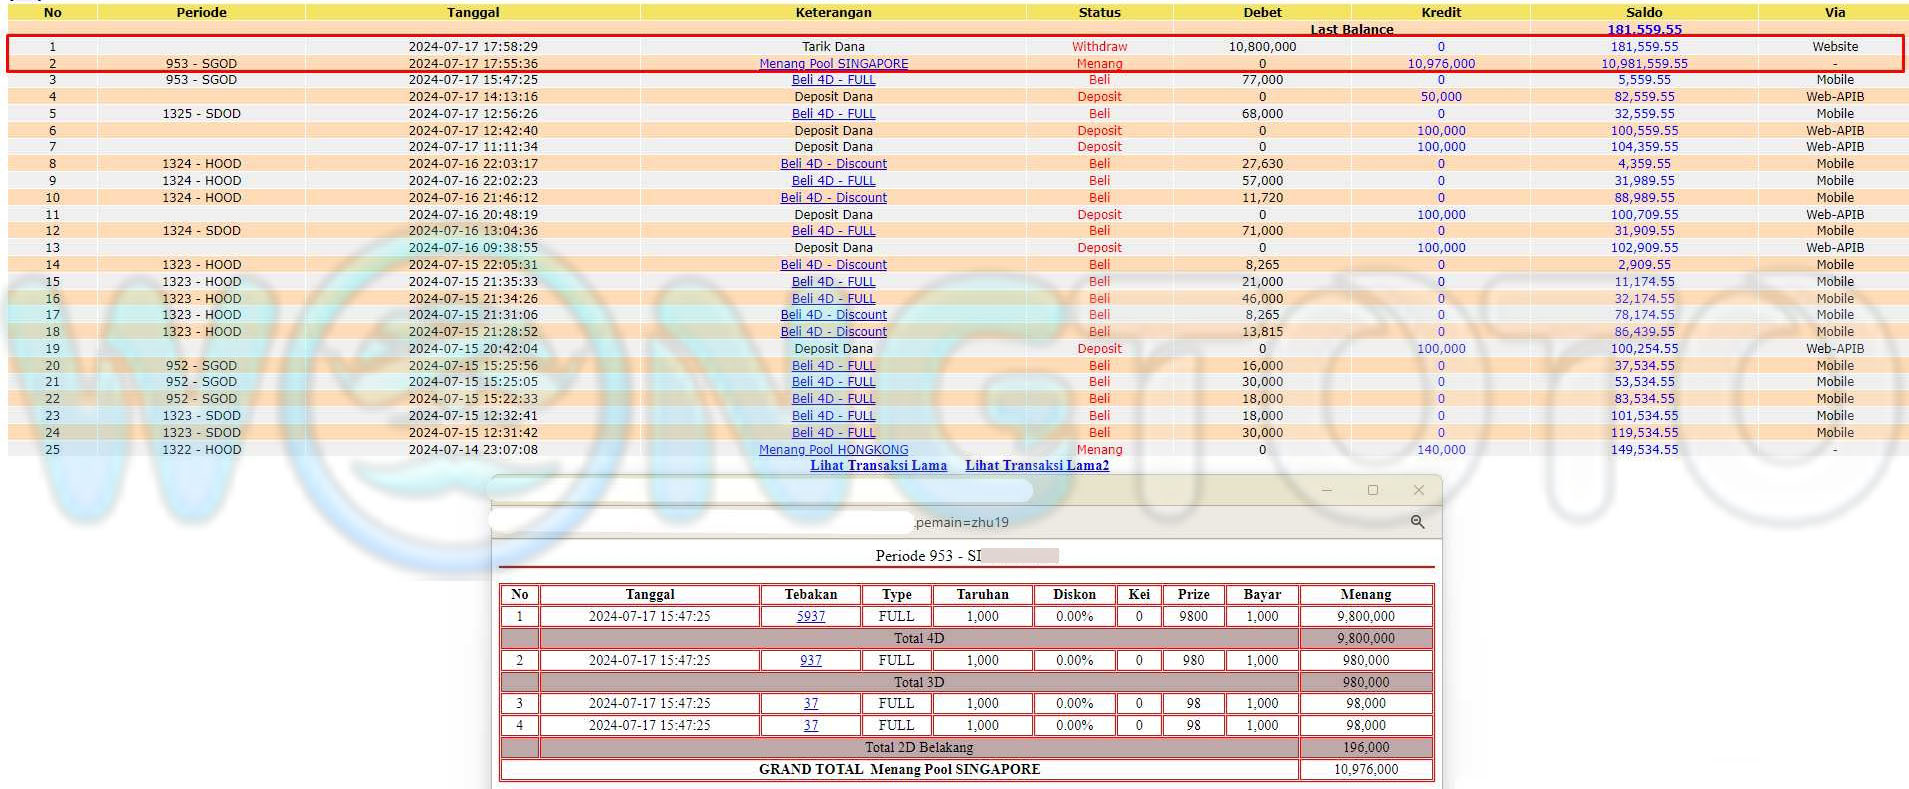
Task: Open Beli 4D - Discount at 22:03:17
Action: click(833, 164)
